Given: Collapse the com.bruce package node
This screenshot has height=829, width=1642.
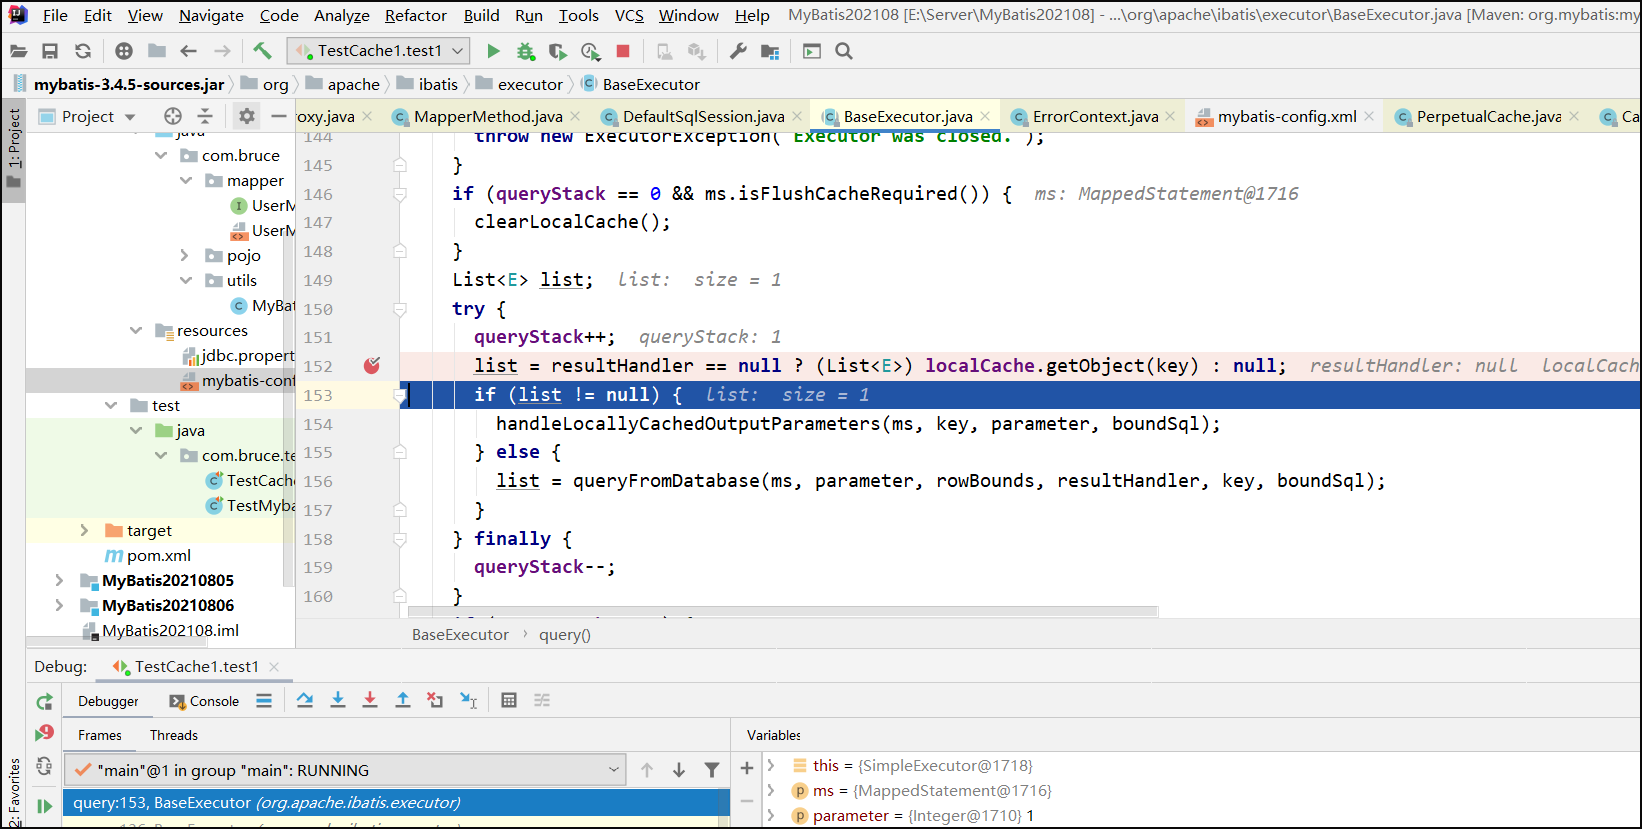Looking at the screenshot, I should pos(161,155).
